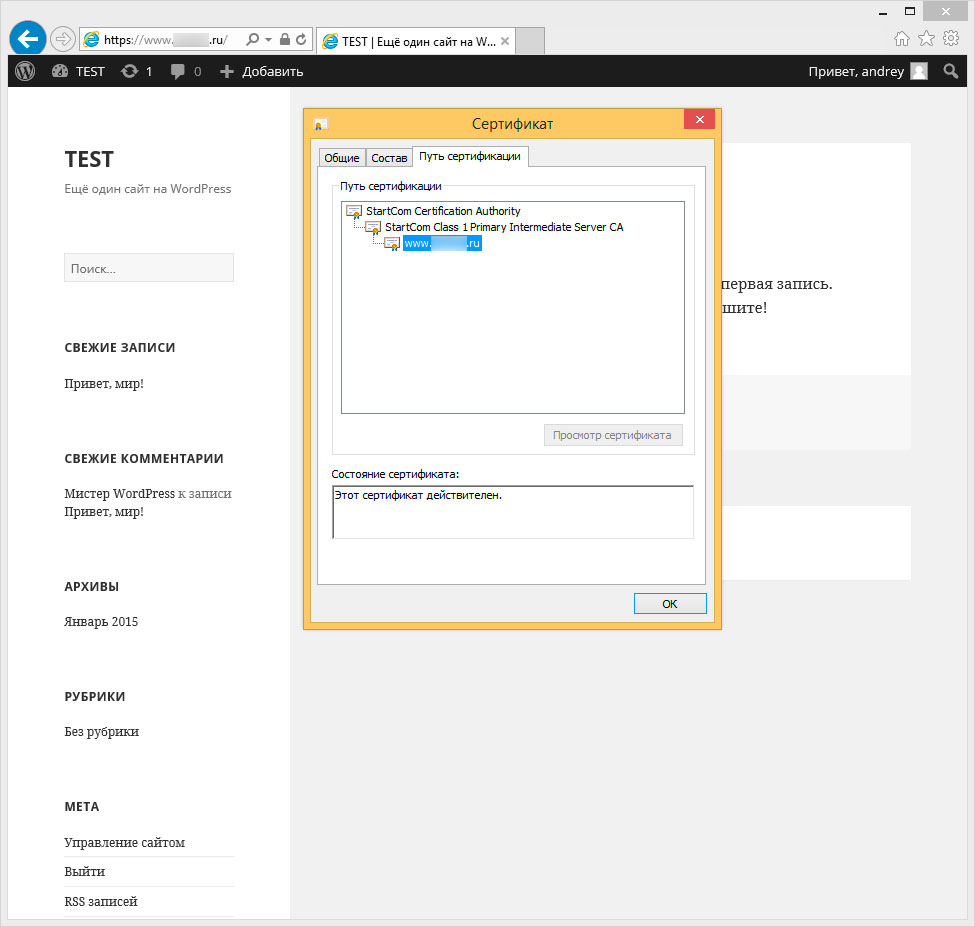Image resolution: width=975 pixels, height=927 pixels.
Task: Select StartCom Class 1 Primary Intermediate Server CA
Action: pyautogui.click(x=504, y=227)
